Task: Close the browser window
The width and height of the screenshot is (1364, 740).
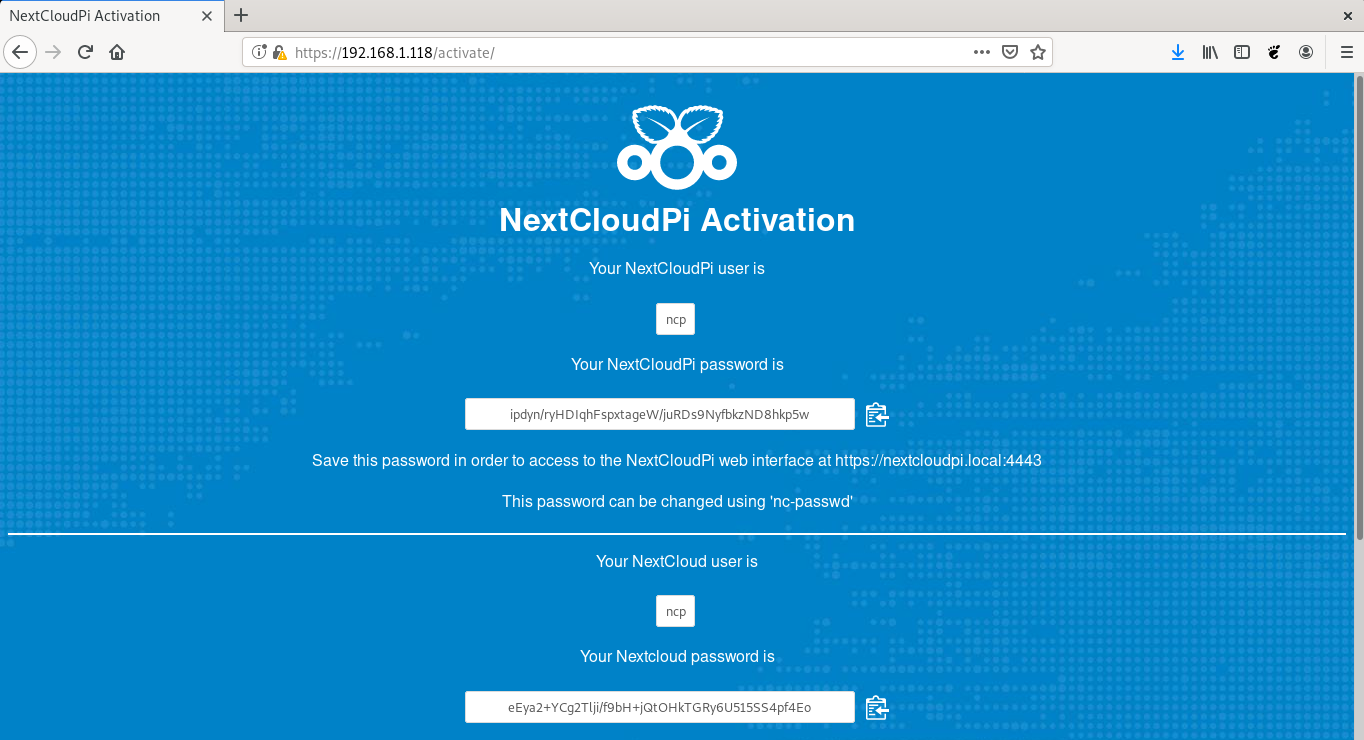Action: [x=1348, y=15]
